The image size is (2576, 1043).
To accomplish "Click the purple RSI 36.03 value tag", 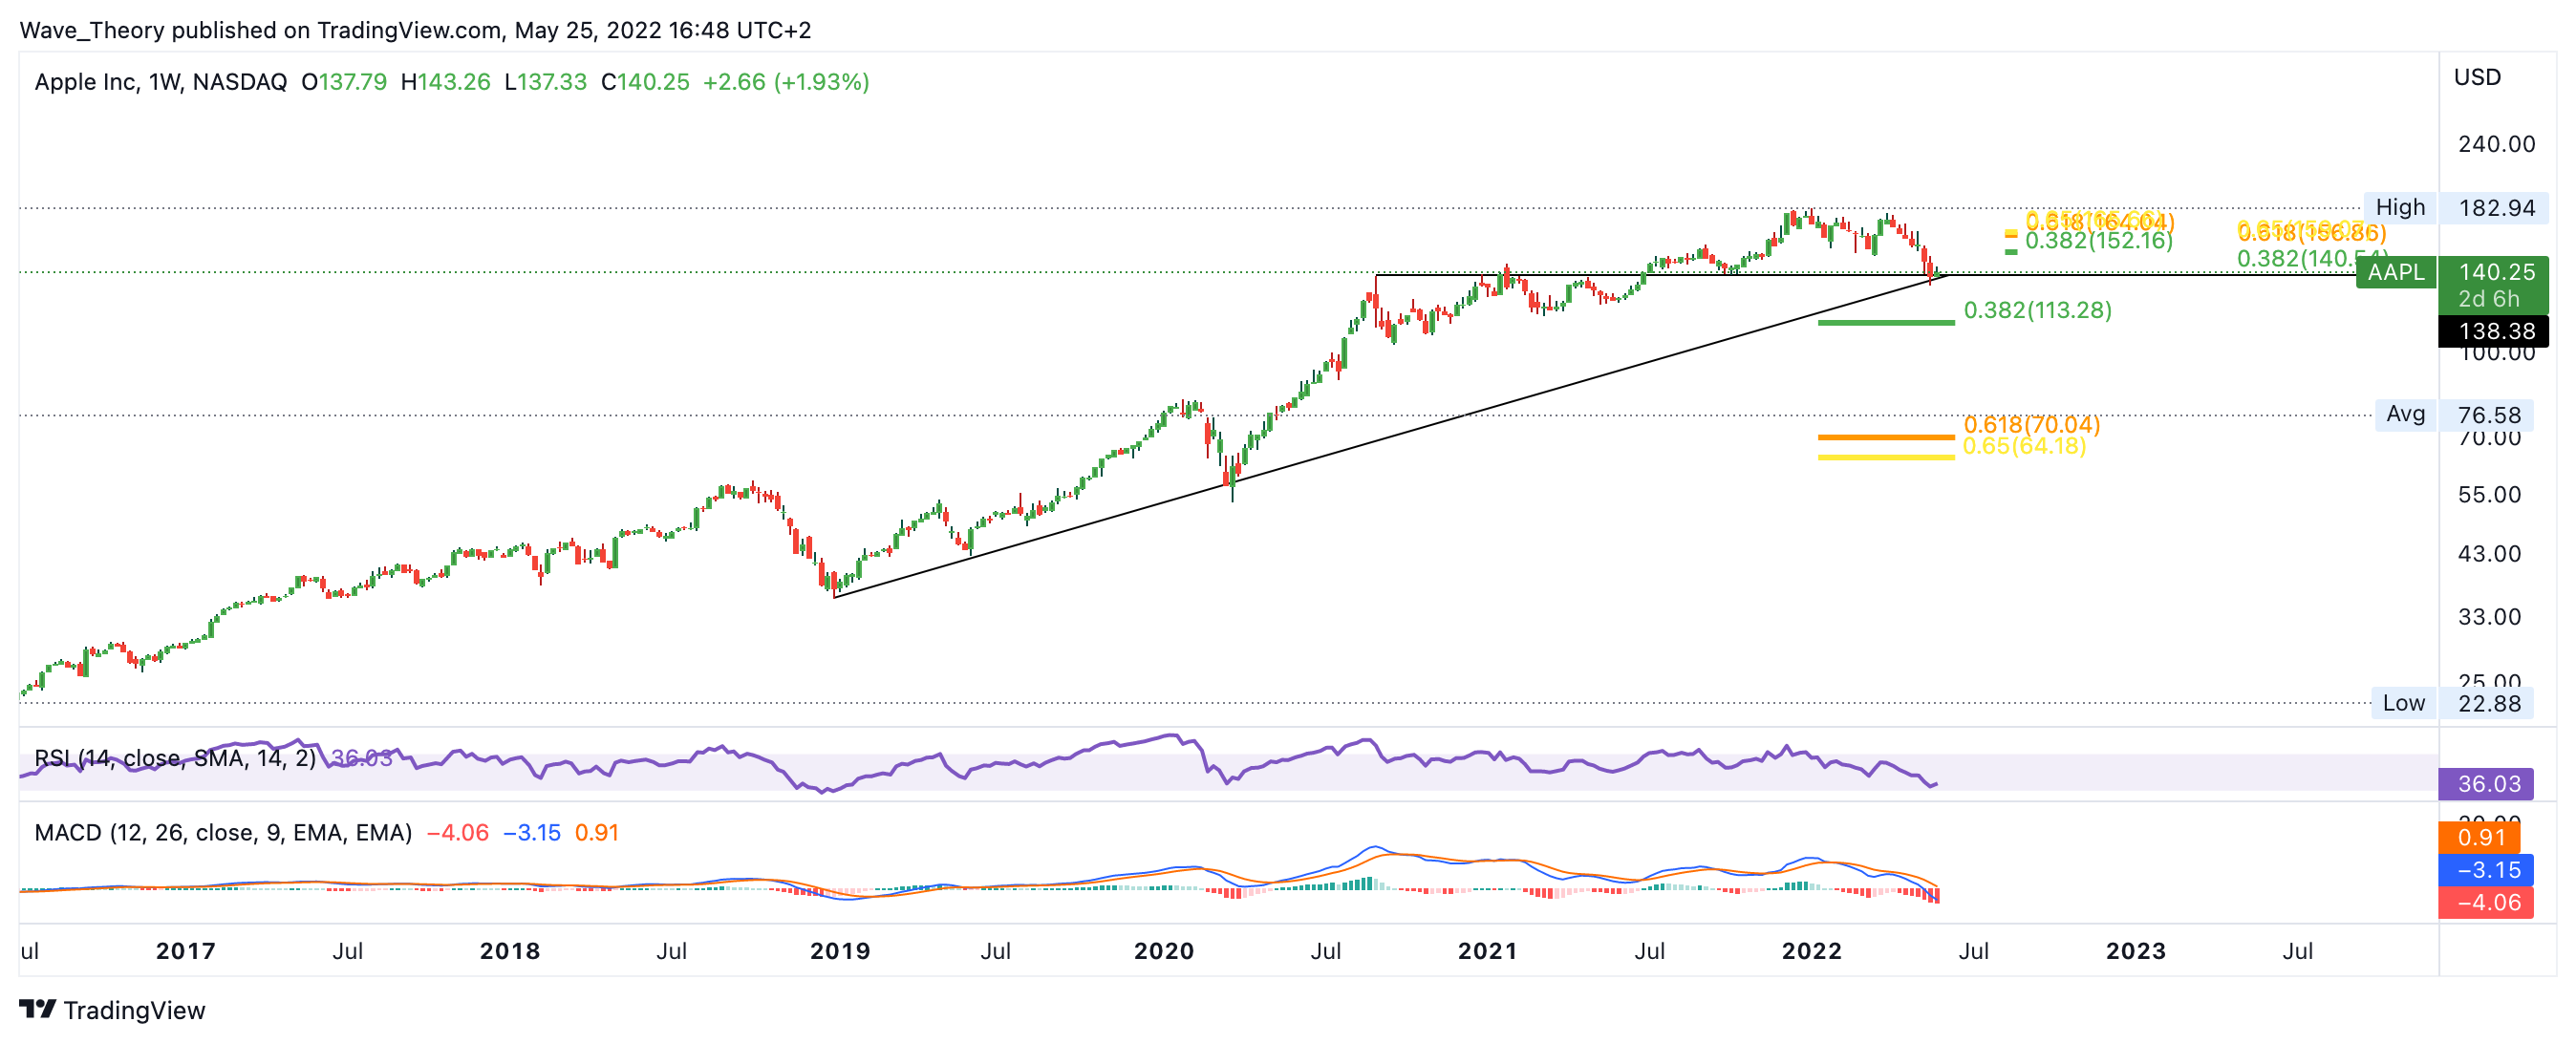I will click(x=2488, y=783).
